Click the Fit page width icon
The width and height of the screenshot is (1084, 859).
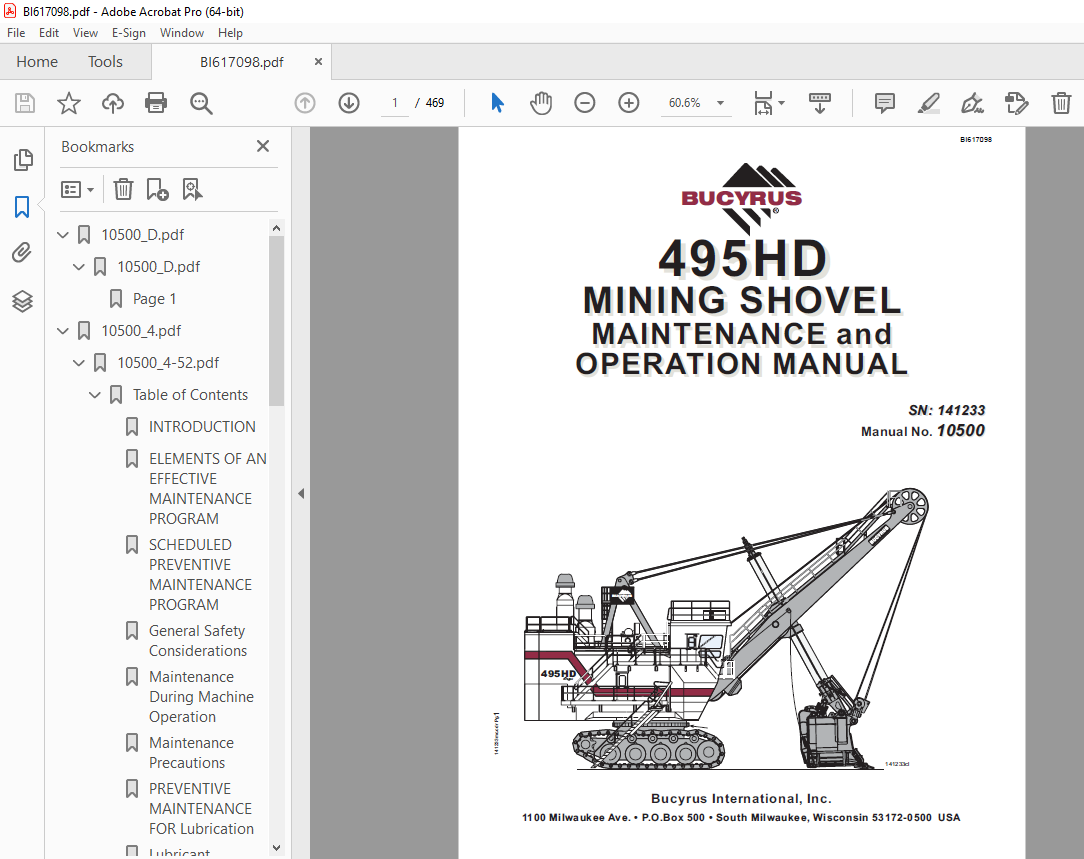pos(763,103)
